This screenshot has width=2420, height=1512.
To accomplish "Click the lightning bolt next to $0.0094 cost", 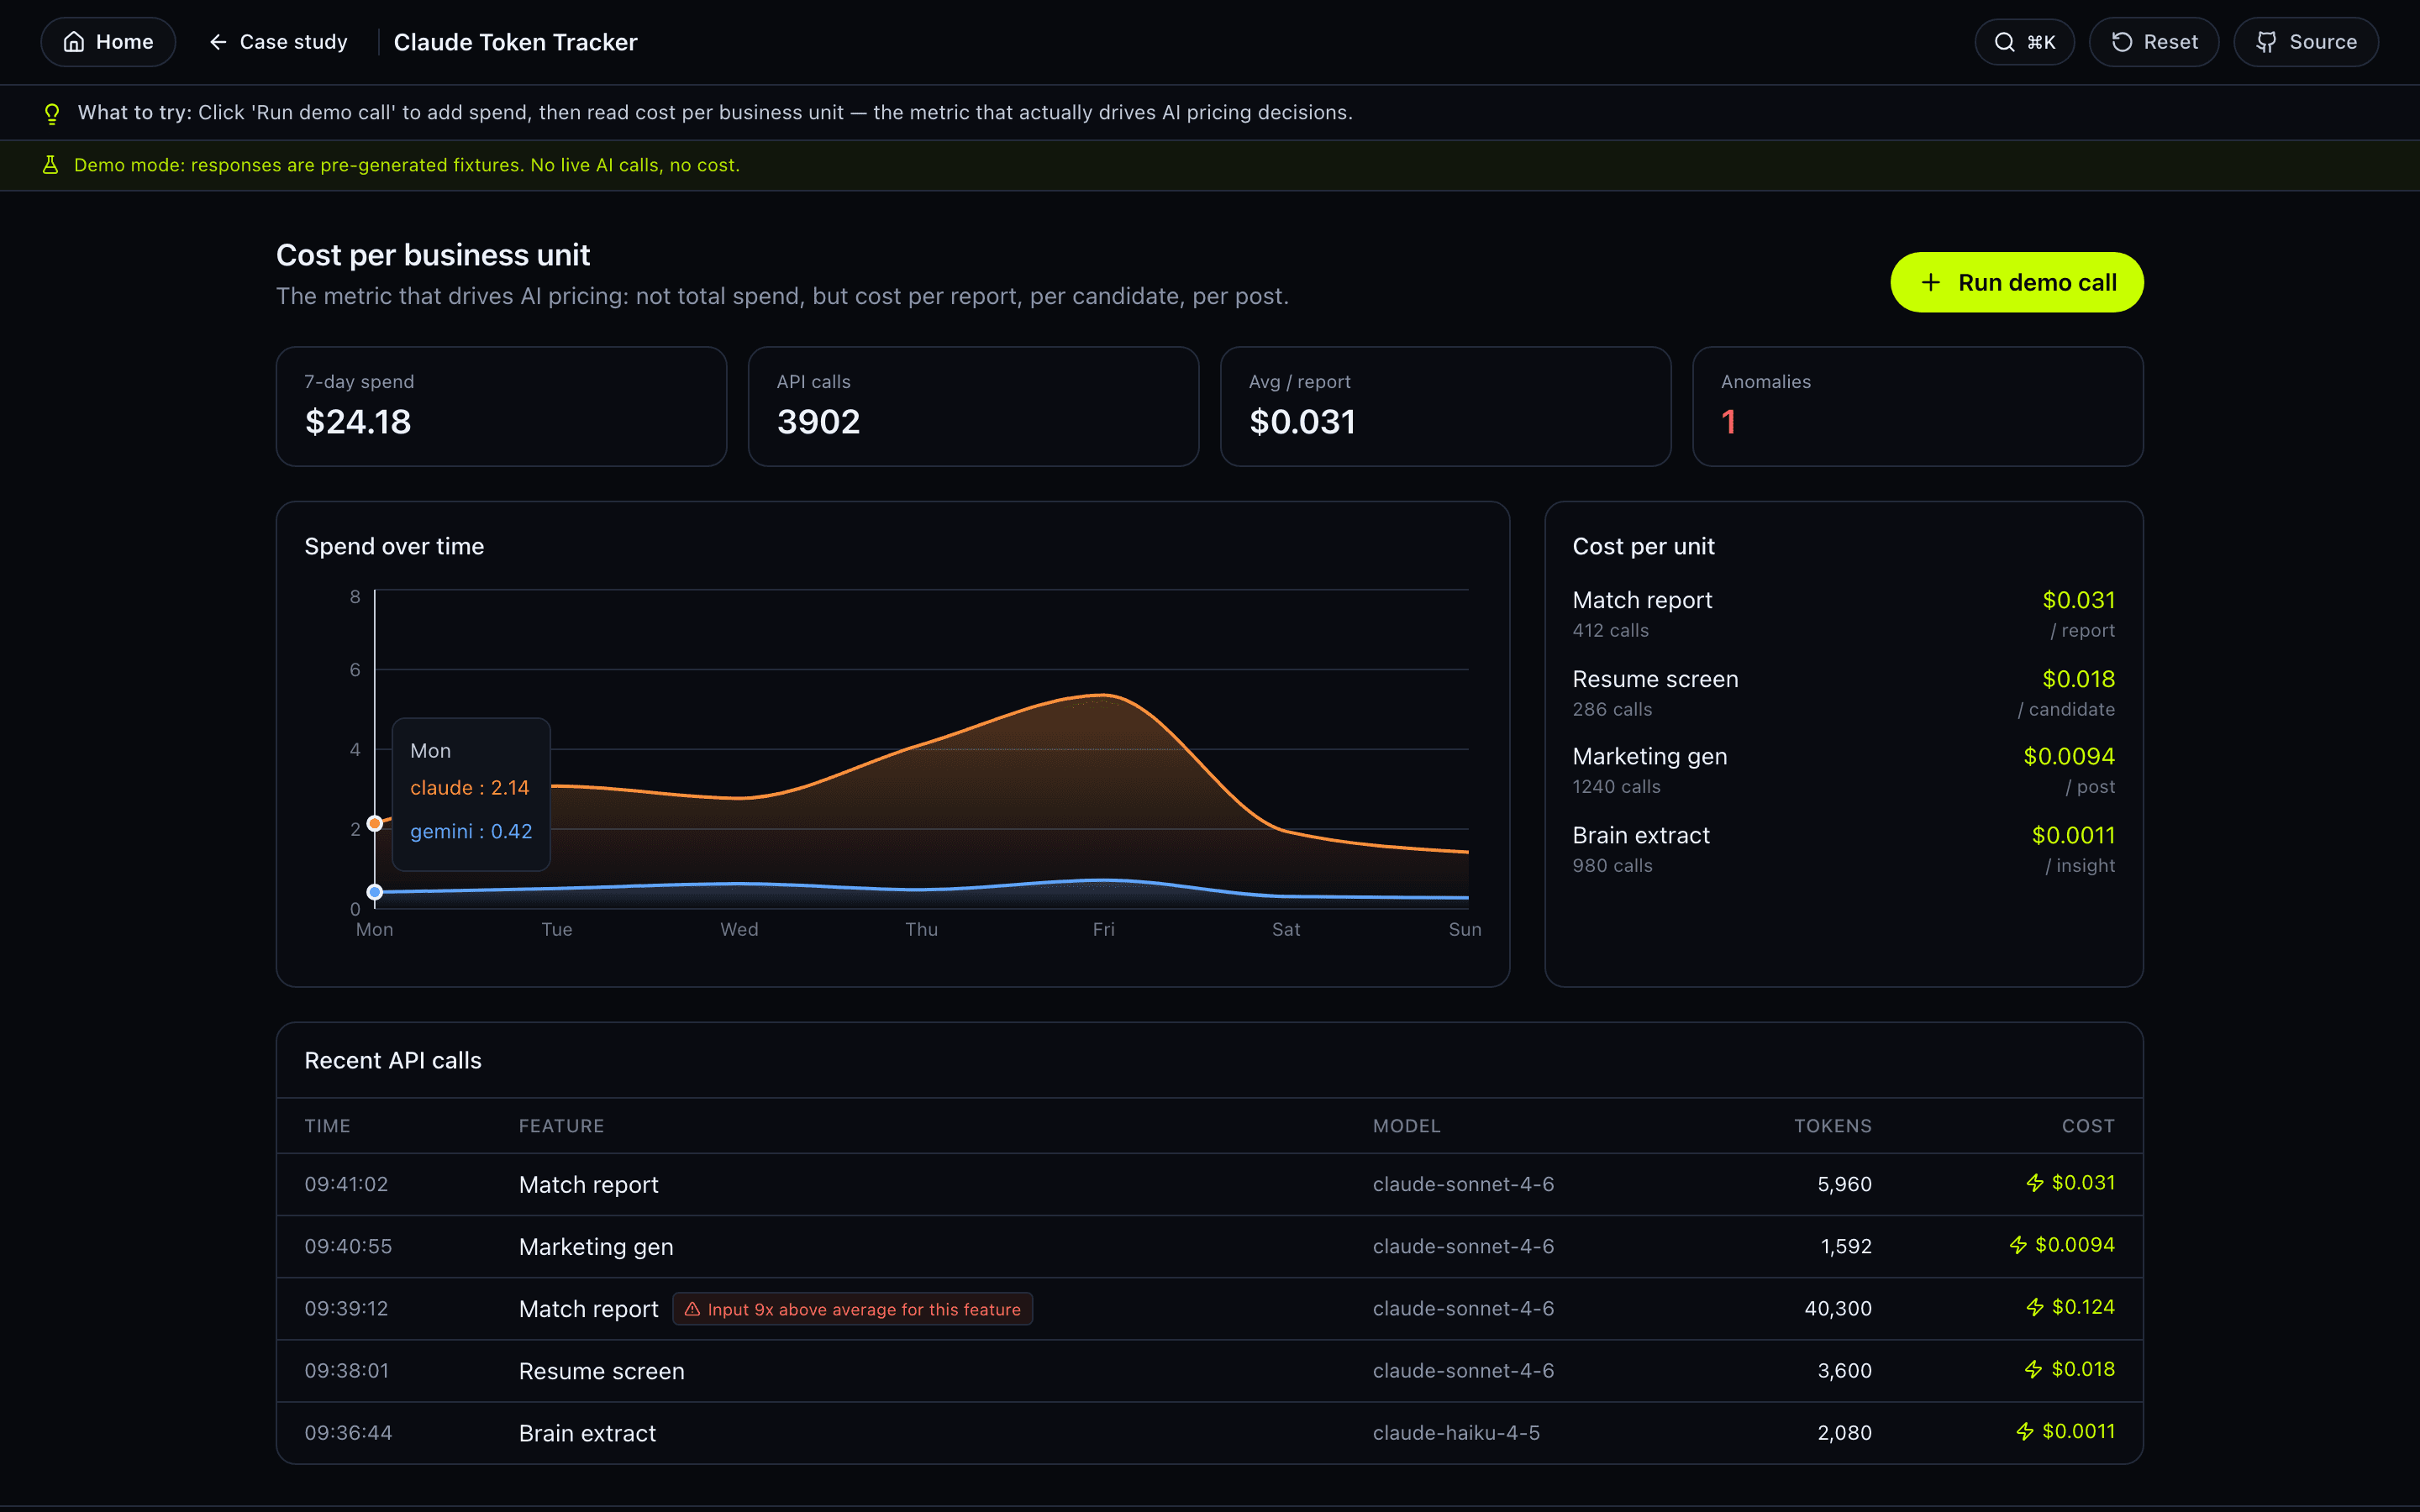I will click(2018, 1245).
